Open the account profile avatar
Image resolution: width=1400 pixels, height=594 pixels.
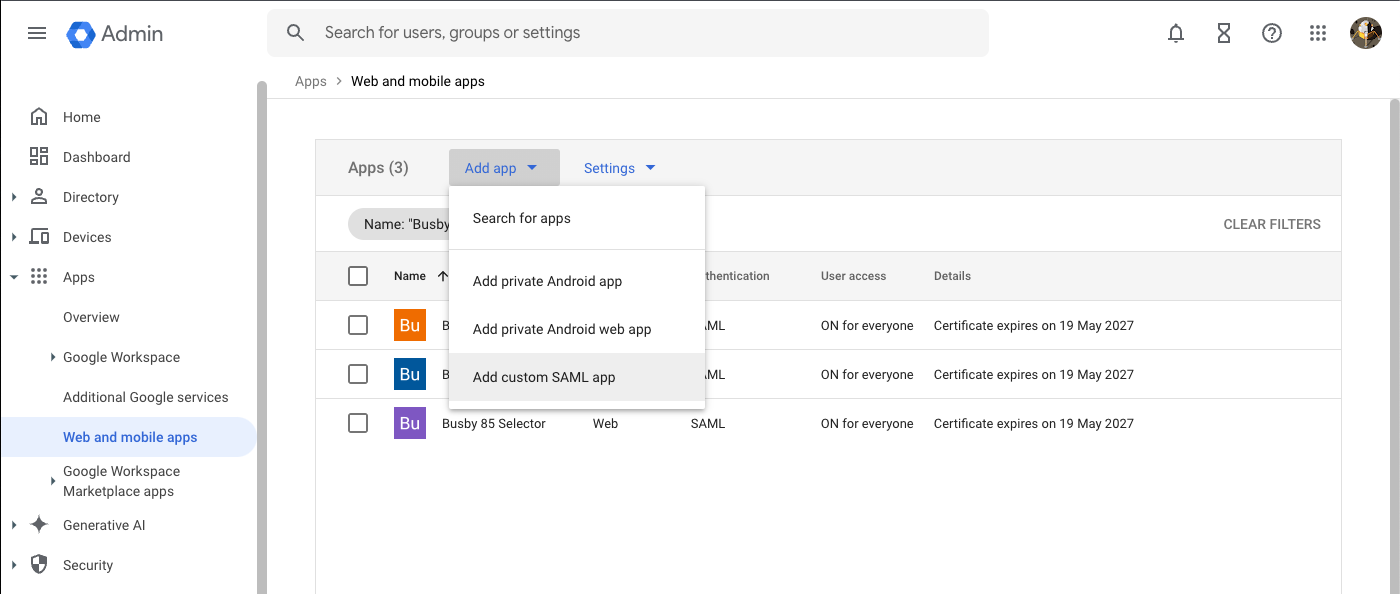pyautogui.click(x=1366, y=33)
